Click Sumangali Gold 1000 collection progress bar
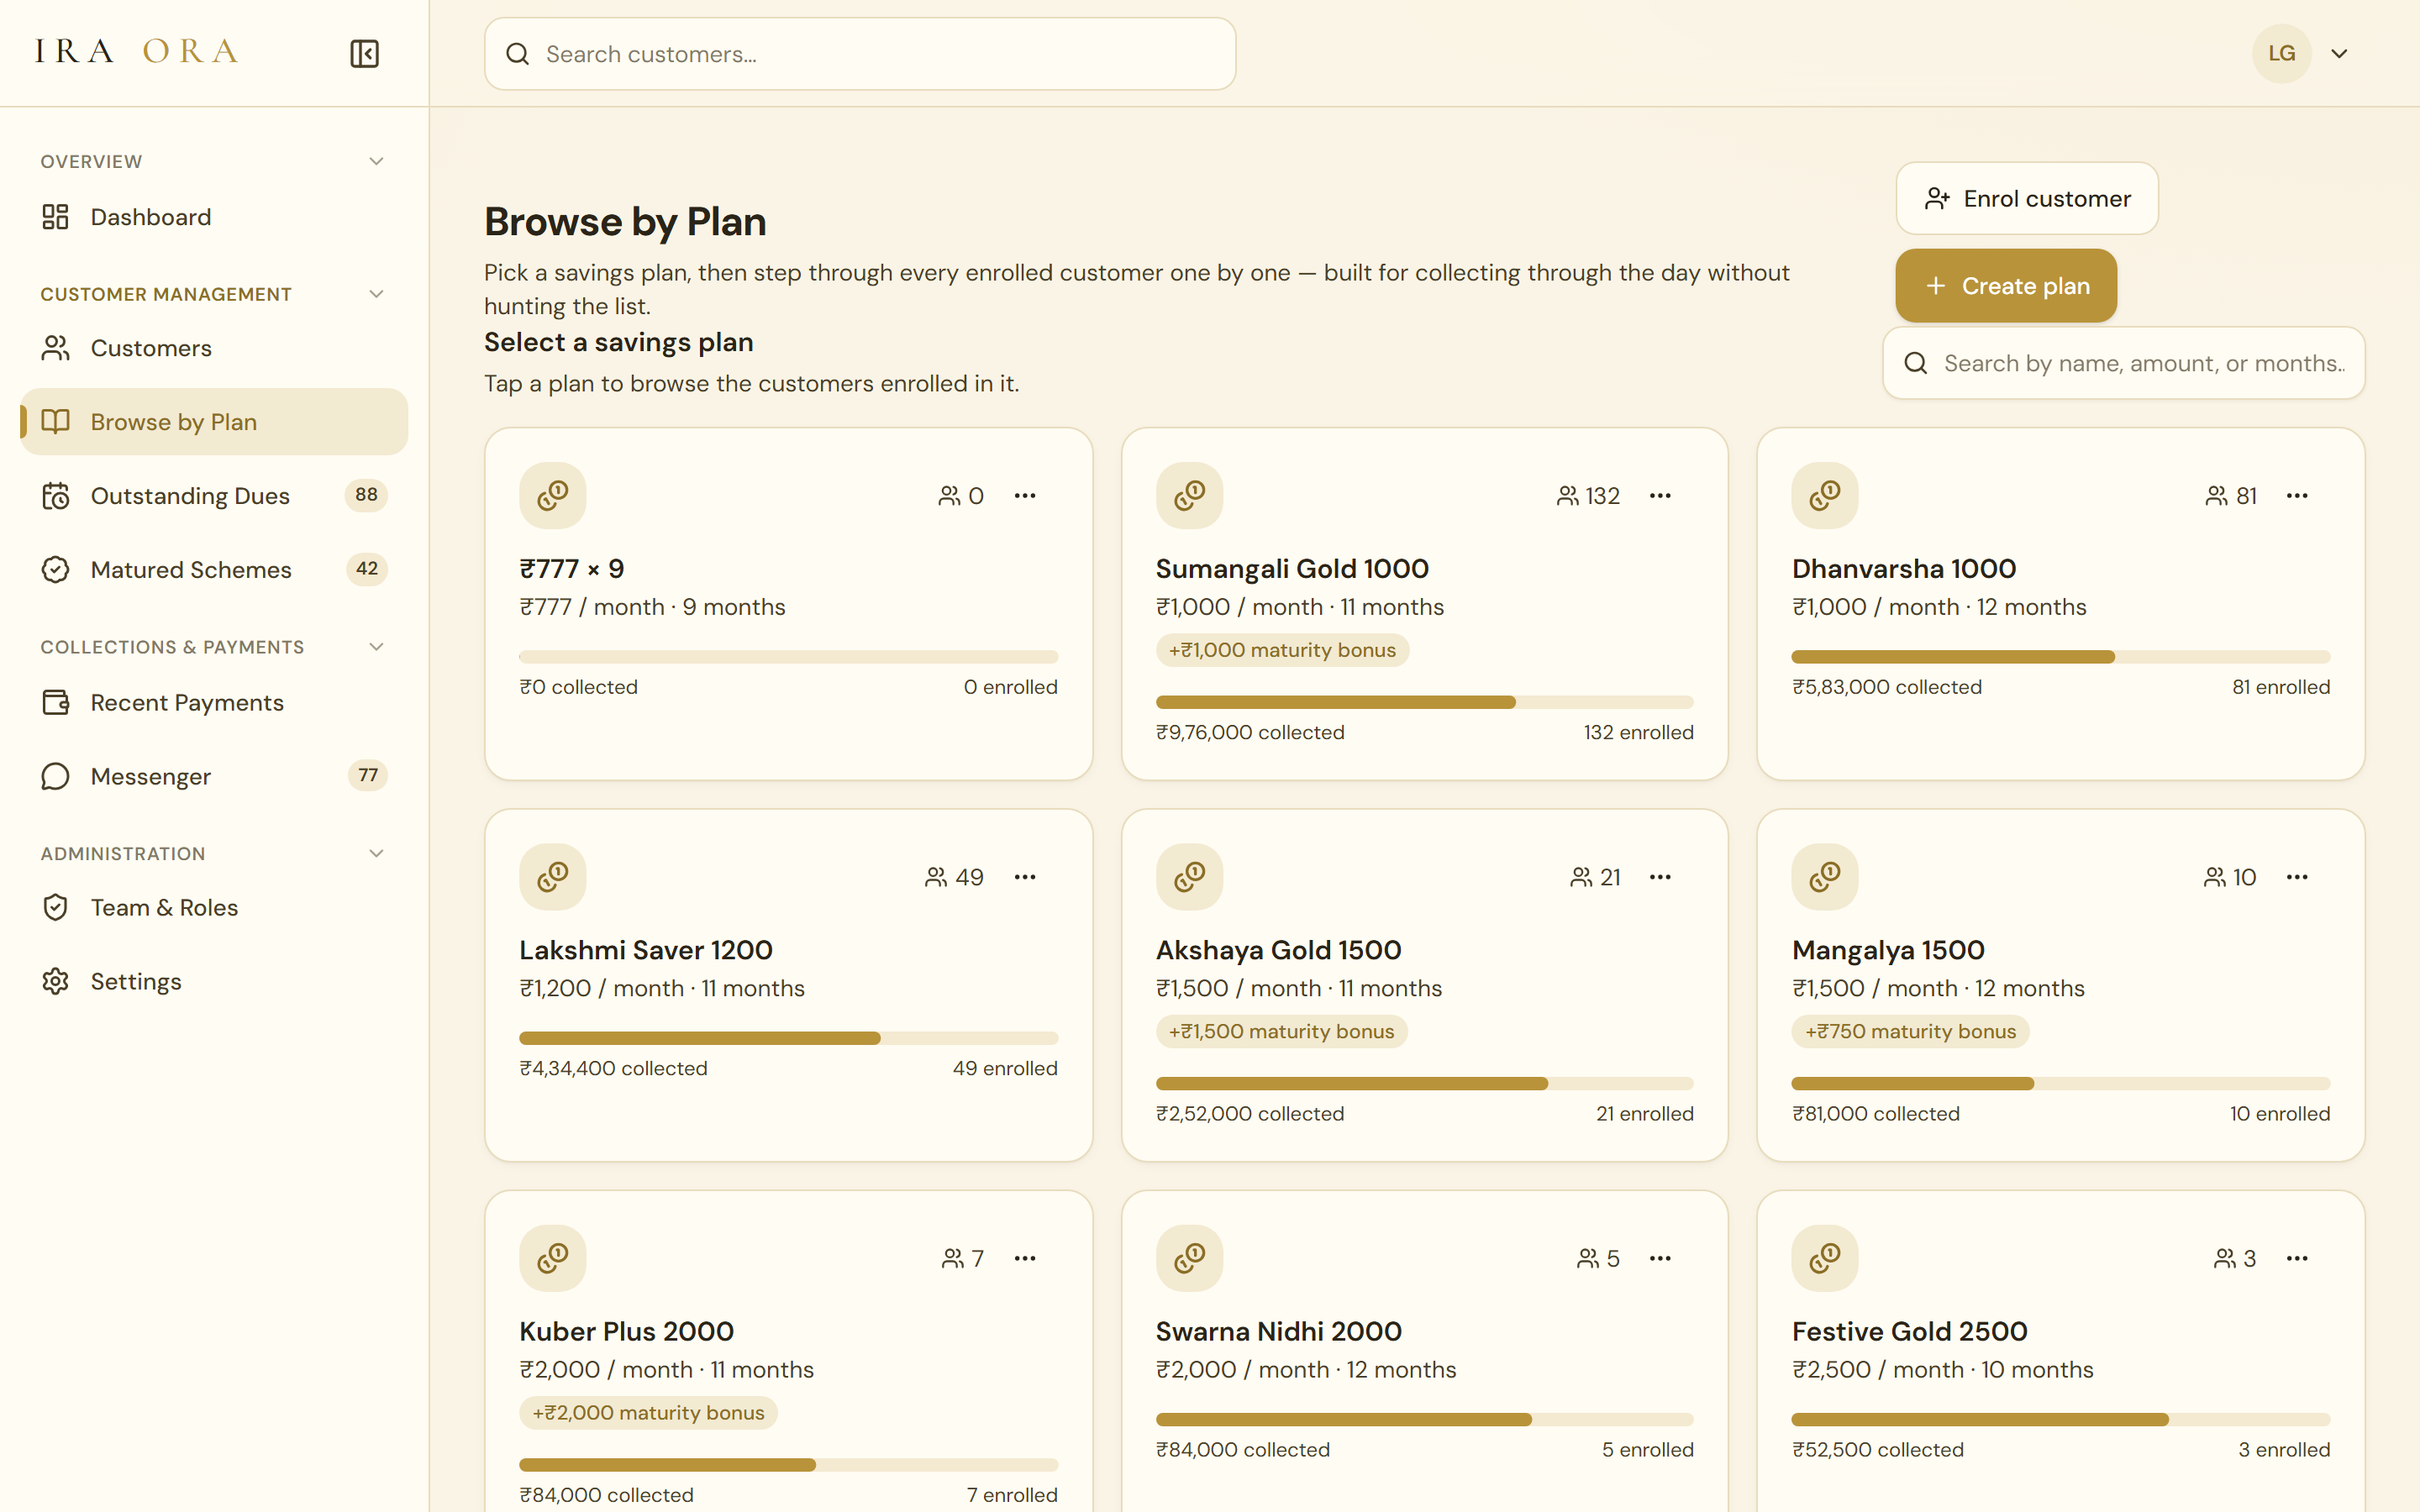The height and width of the screenshot is (1512, 2420). pyautogui.click(x=1425, y=702)
